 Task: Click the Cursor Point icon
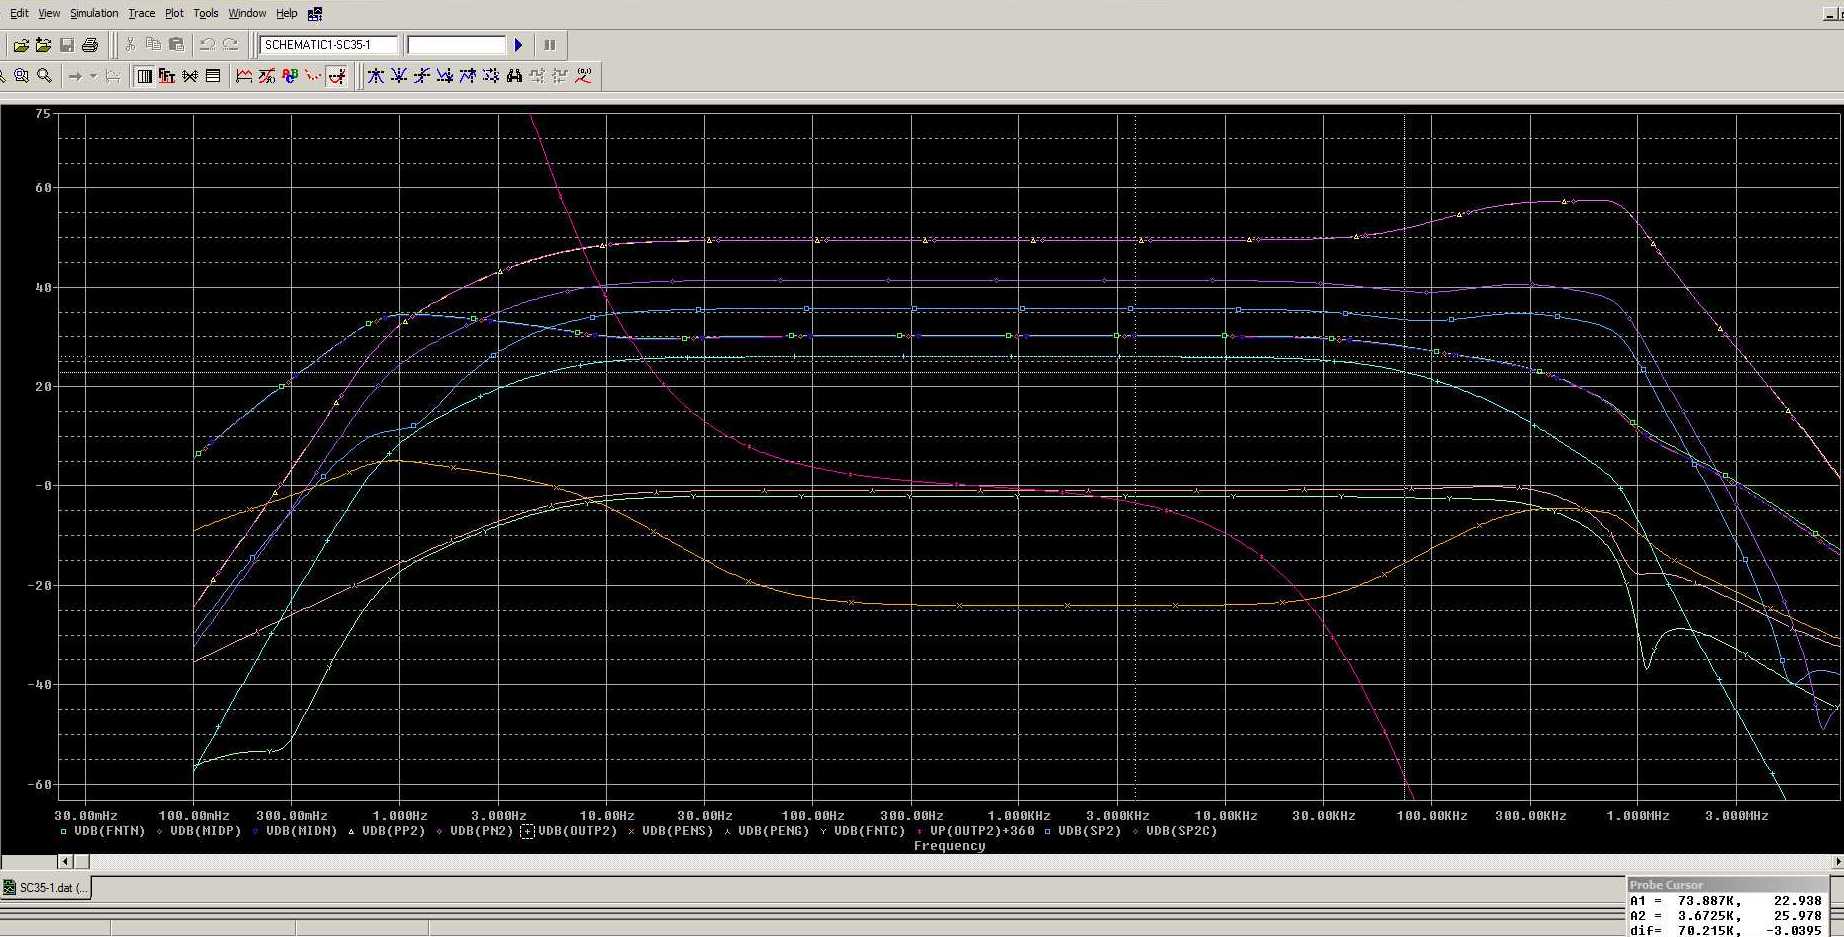click(x=490, y=76)
